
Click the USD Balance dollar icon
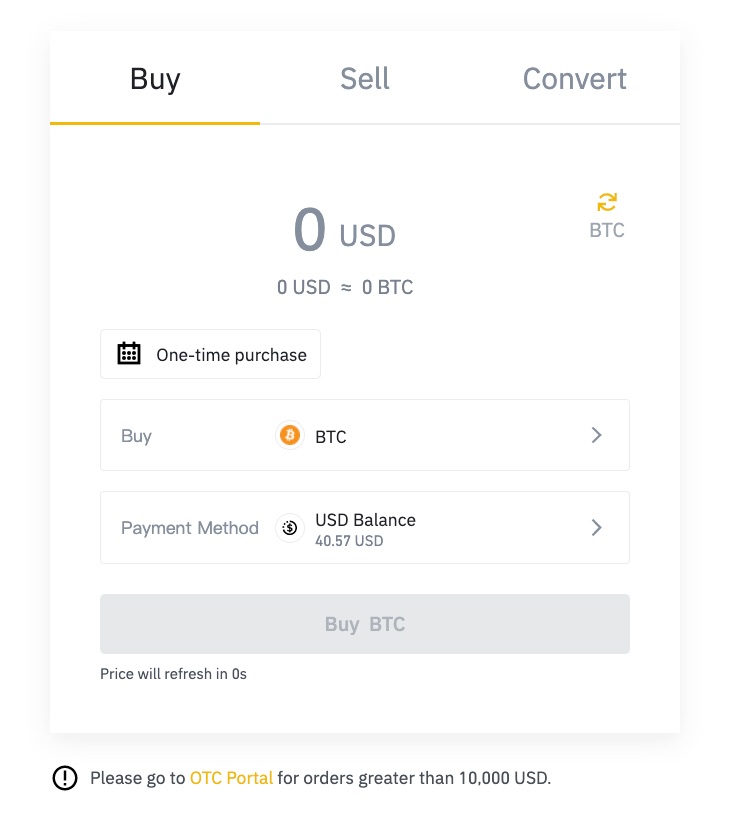tap(290, 528)
